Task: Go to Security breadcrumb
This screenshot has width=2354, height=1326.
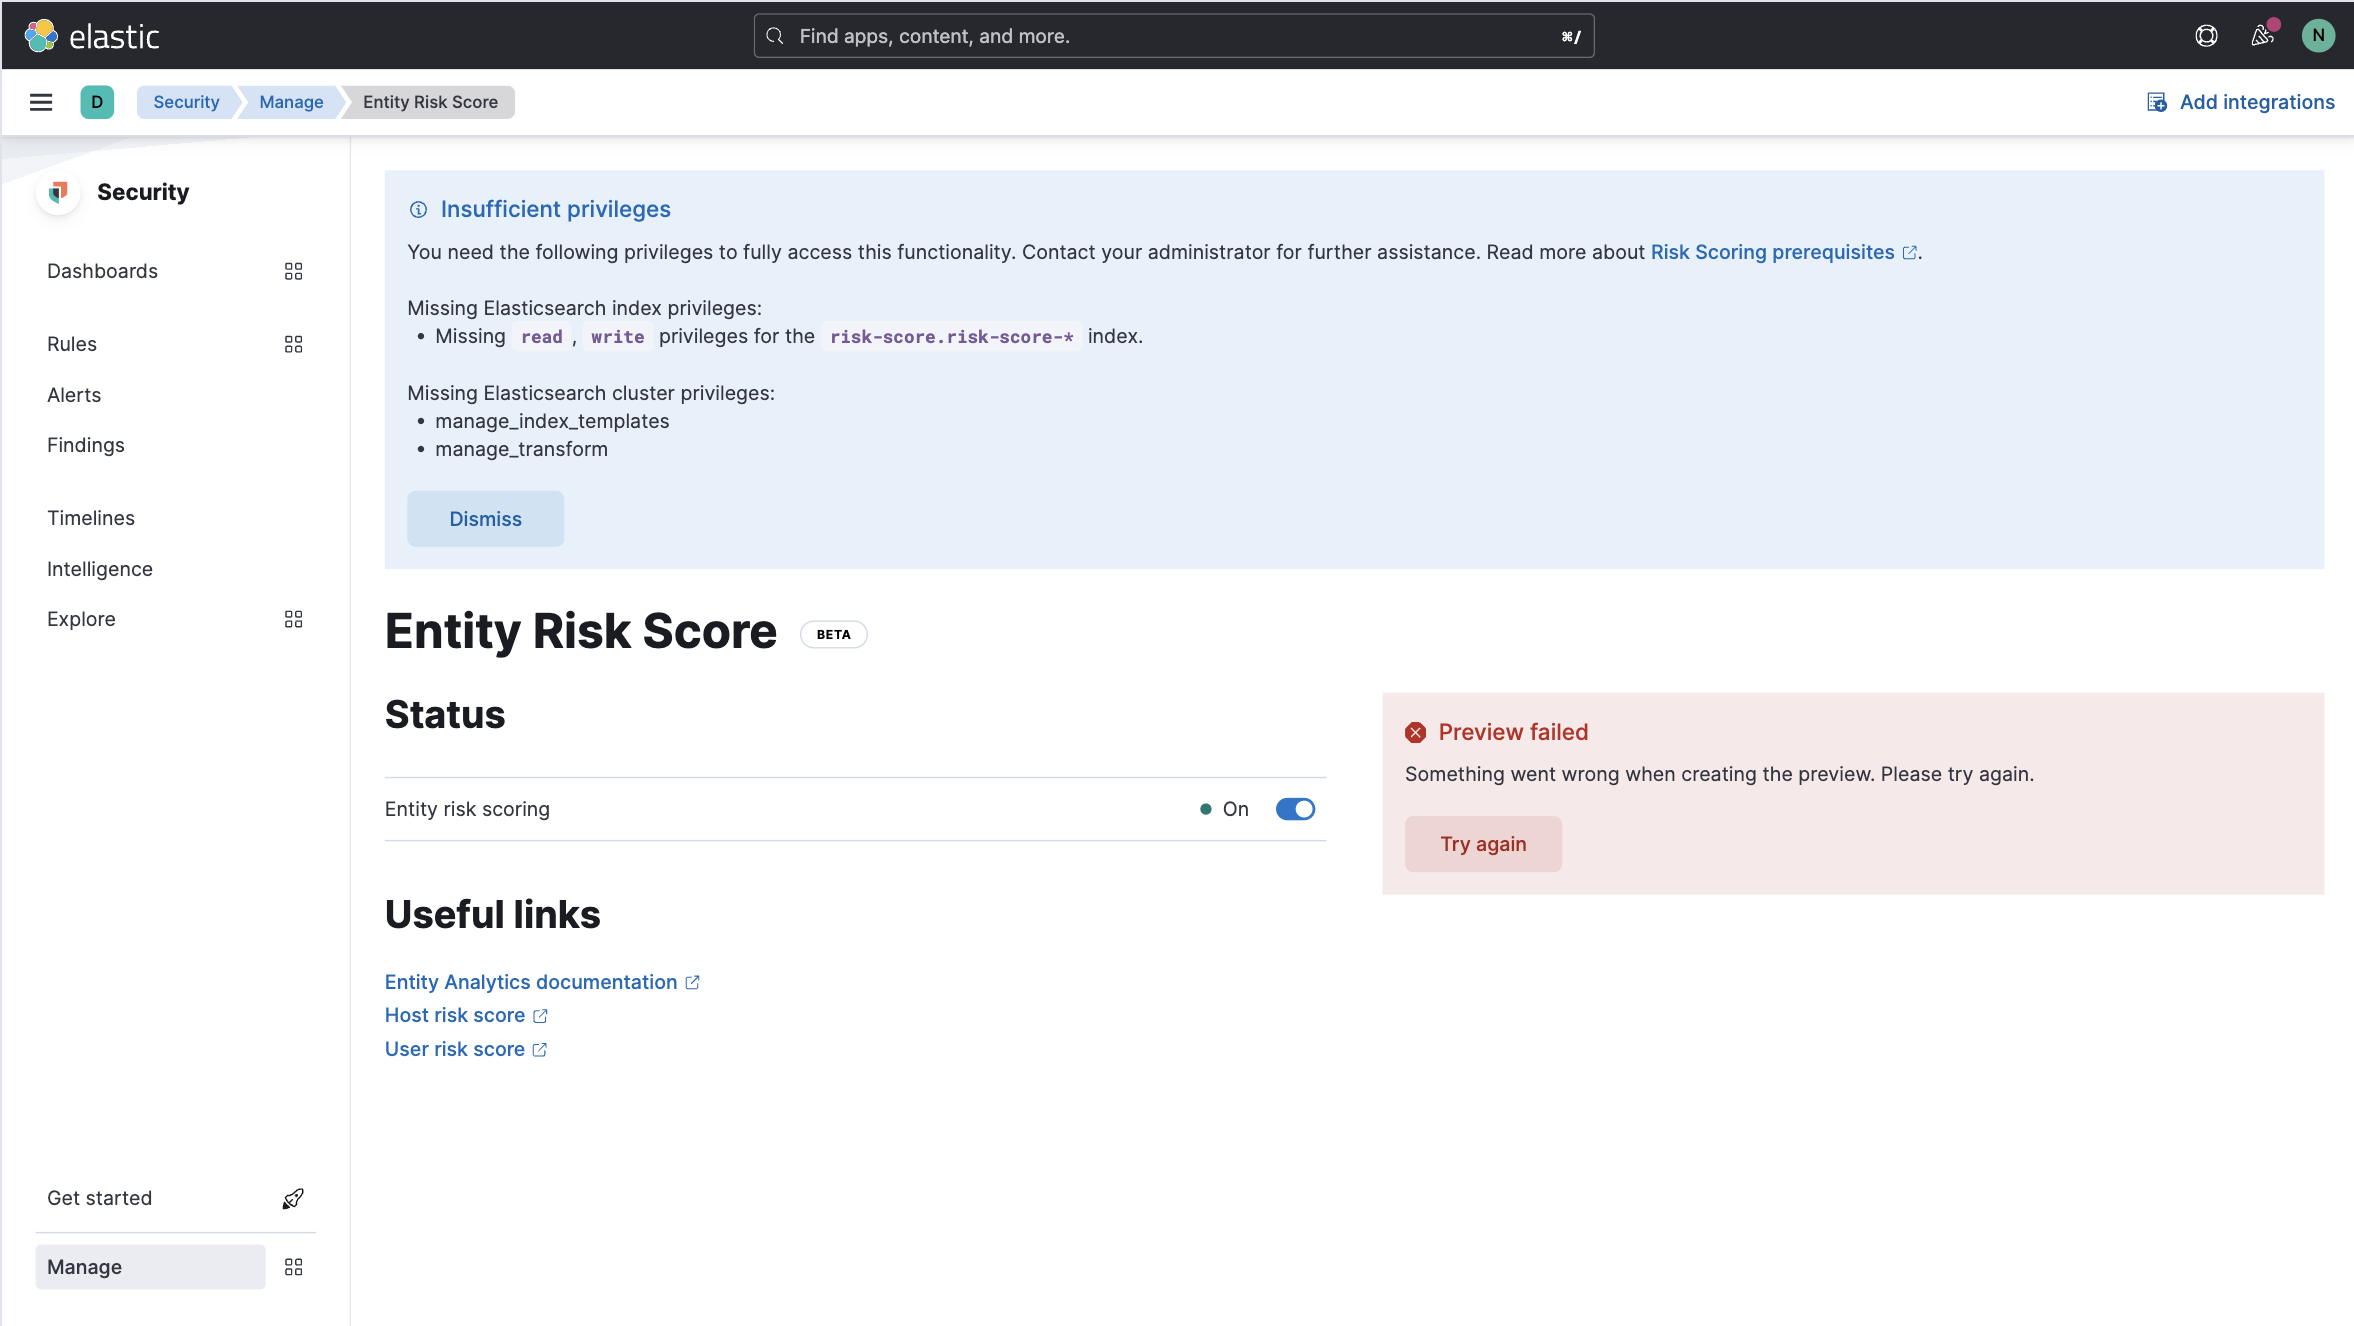Action: point(186,102)
